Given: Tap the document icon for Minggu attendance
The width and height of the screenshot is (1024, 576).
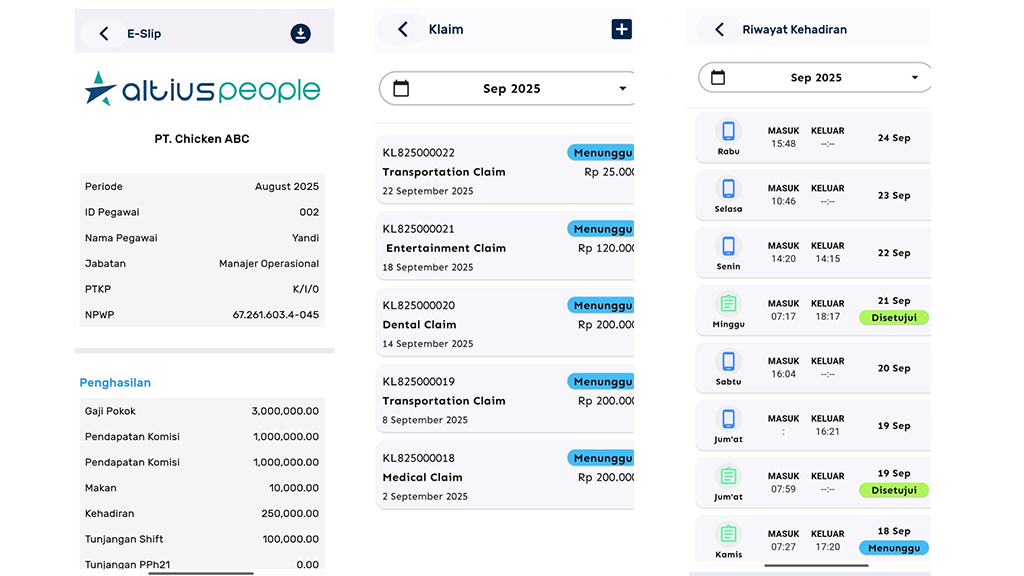Looking at the screenshot, I should 728,303.
